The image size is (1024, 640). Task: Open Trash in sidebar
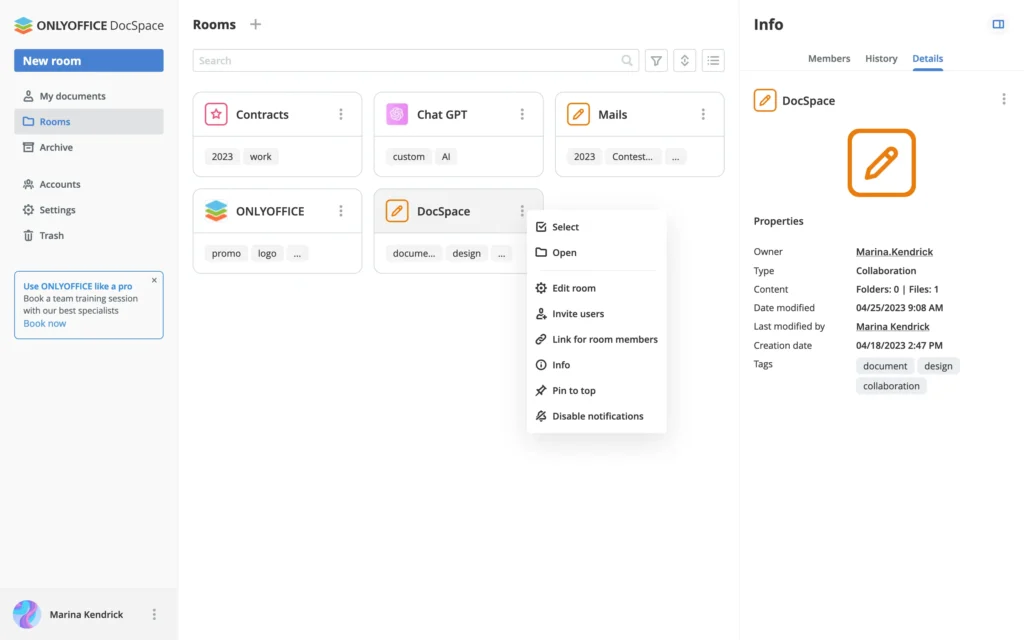[x=89, y=235]
